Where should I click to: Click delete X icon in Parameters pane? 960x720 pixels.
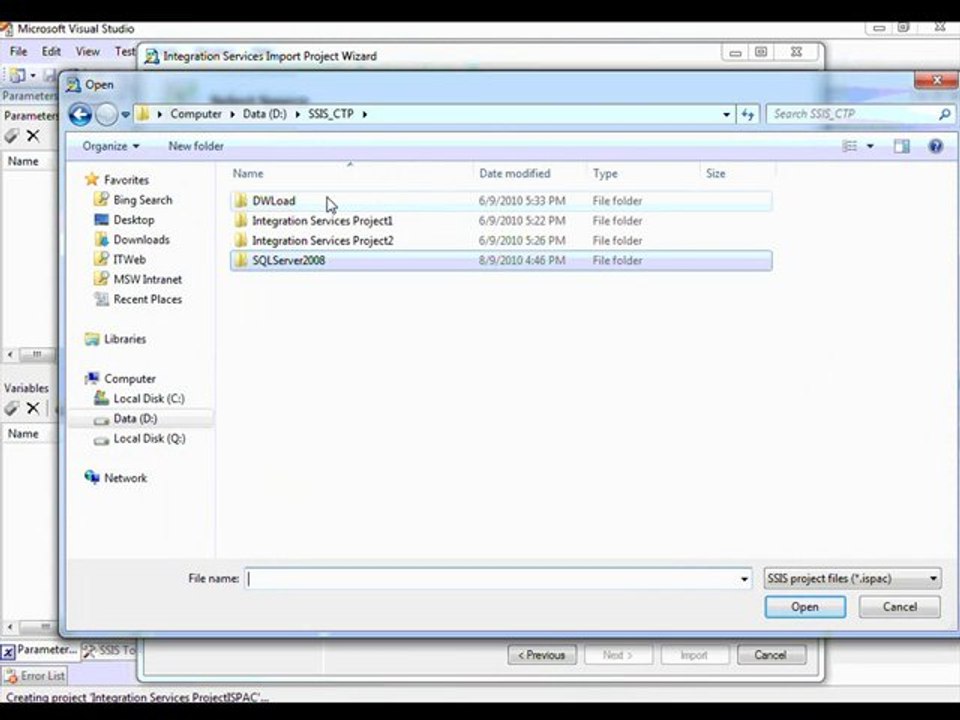tap(33, 136)
